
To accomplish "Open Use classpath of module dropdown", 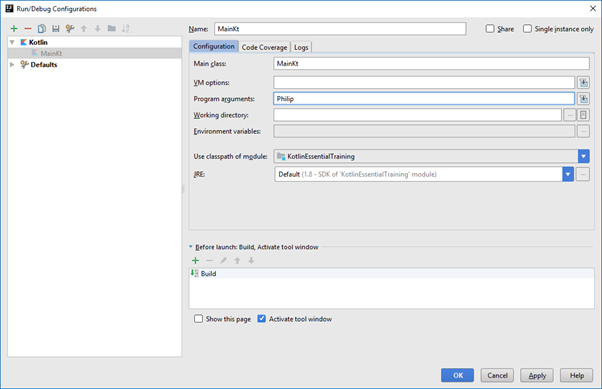I will 584,156.
